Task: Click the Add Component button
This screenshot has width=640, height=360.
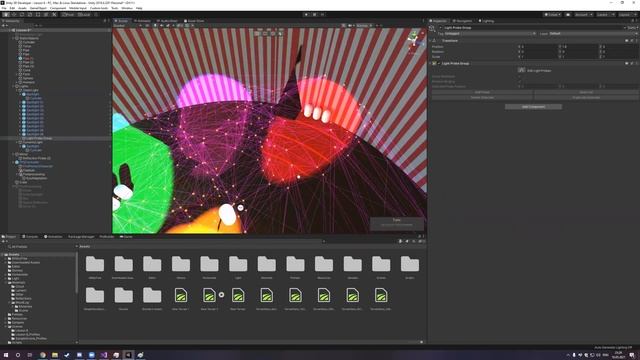Action: click(533, 107)
